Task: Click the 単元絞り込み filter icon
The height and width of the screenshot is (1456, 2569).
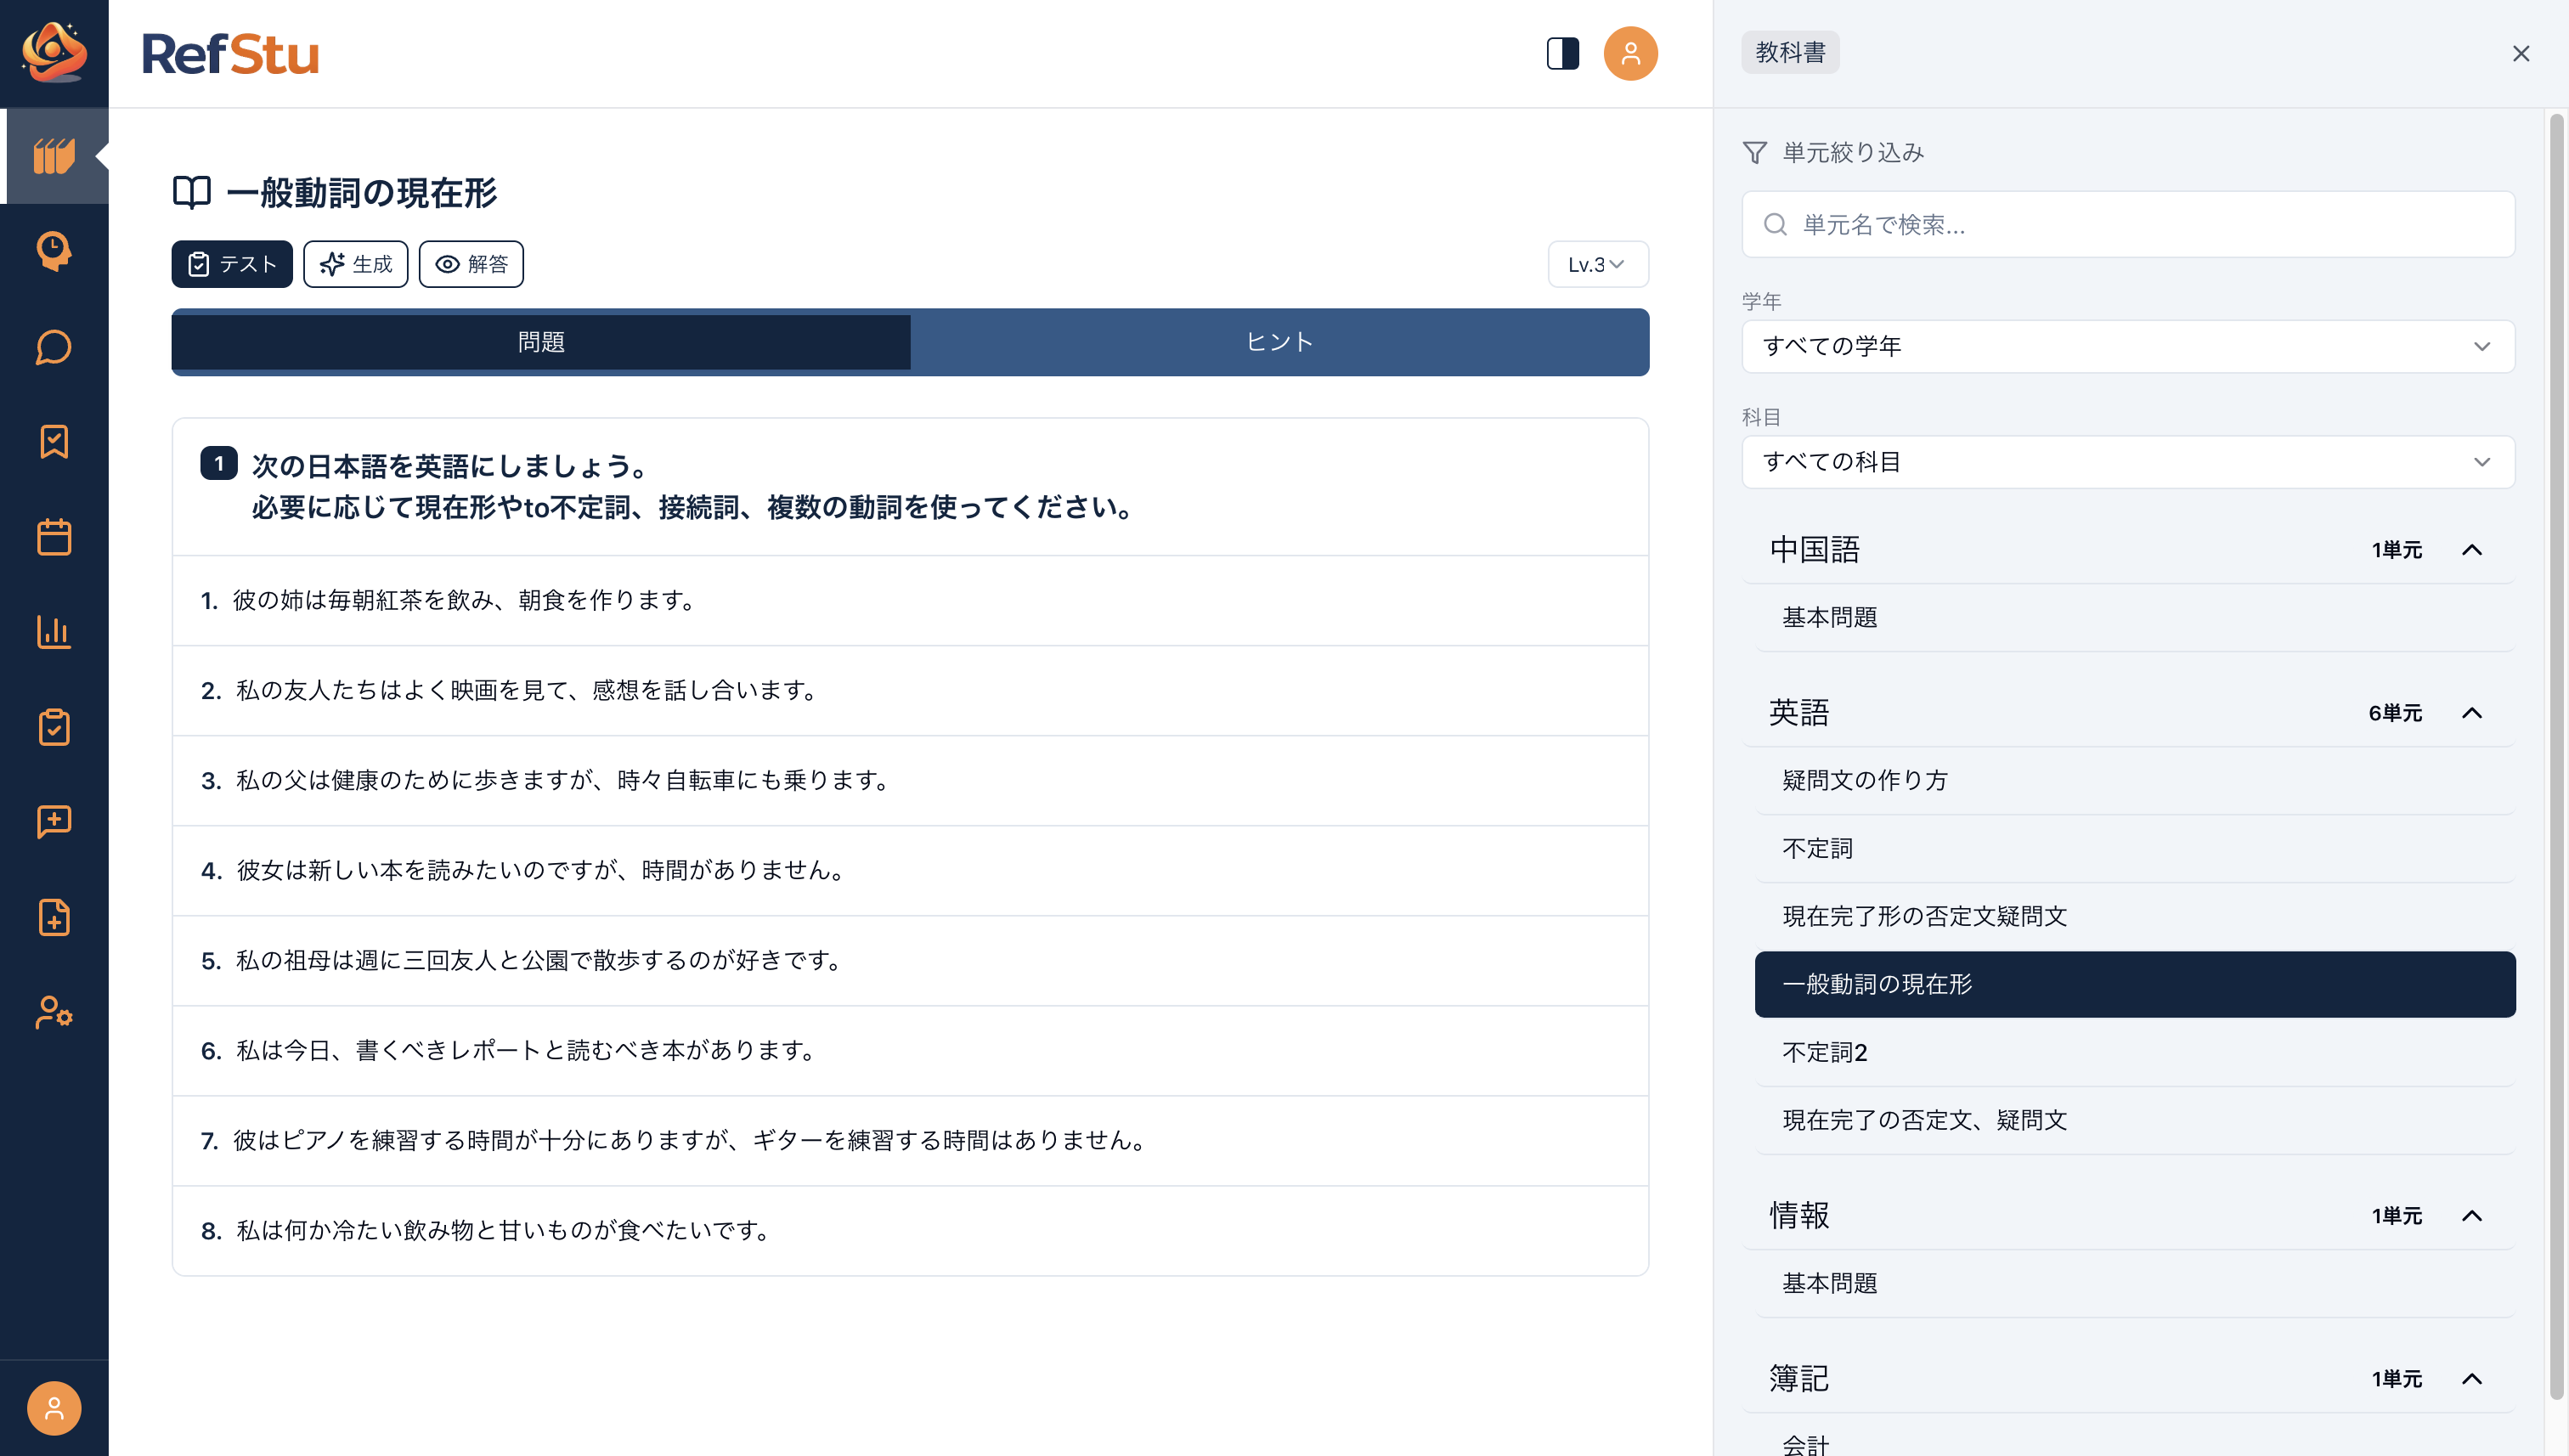Action: click(x=1755, y=152)
